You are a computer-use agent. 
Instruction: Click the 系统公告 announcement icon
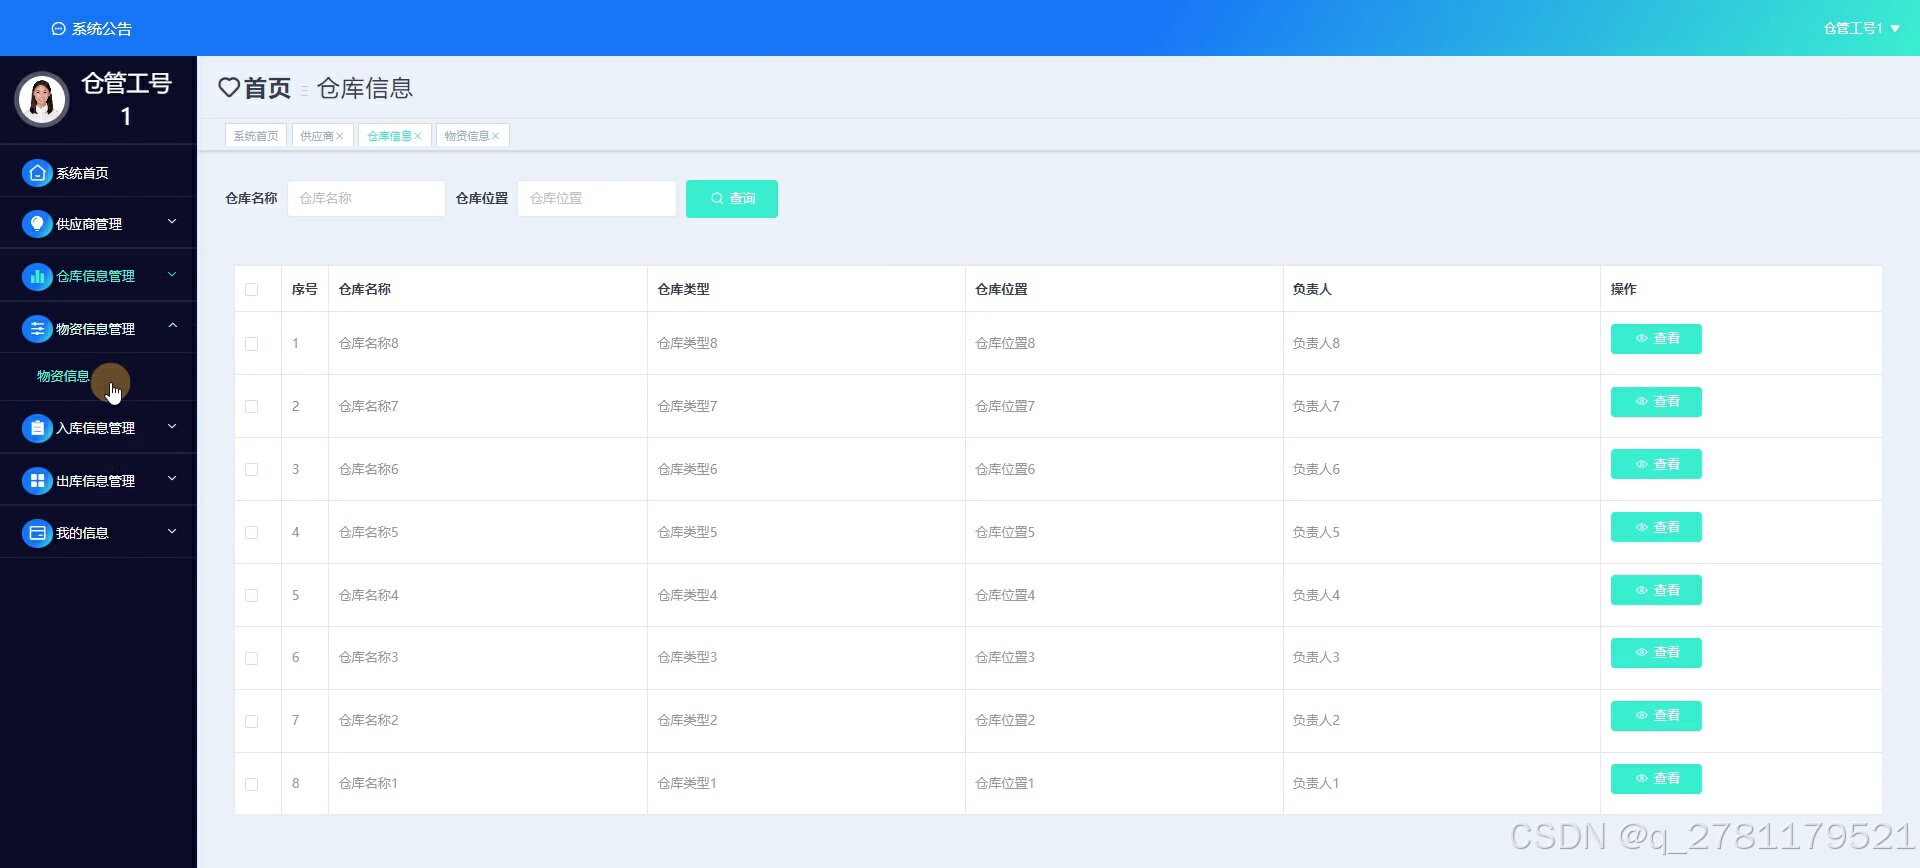coord(58,29)
